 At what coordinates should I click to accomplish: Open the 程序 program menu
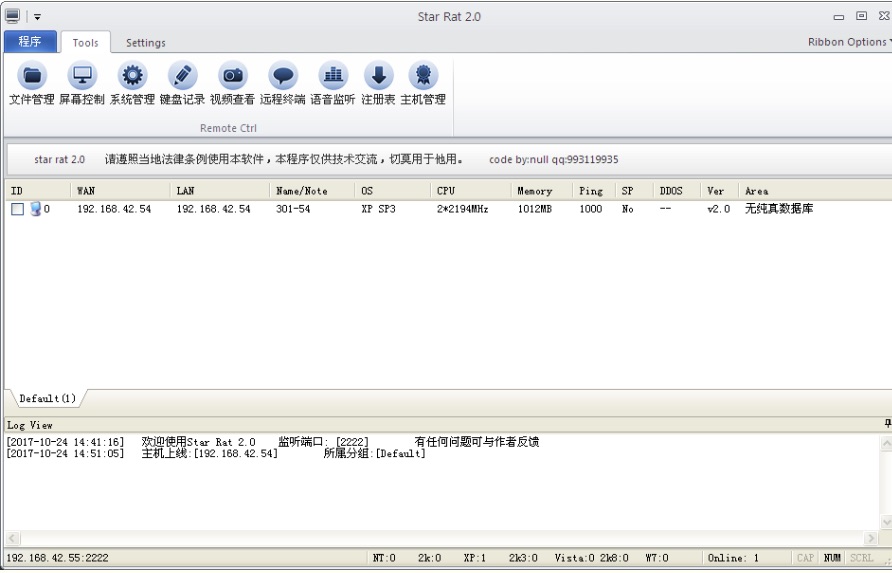30,42
